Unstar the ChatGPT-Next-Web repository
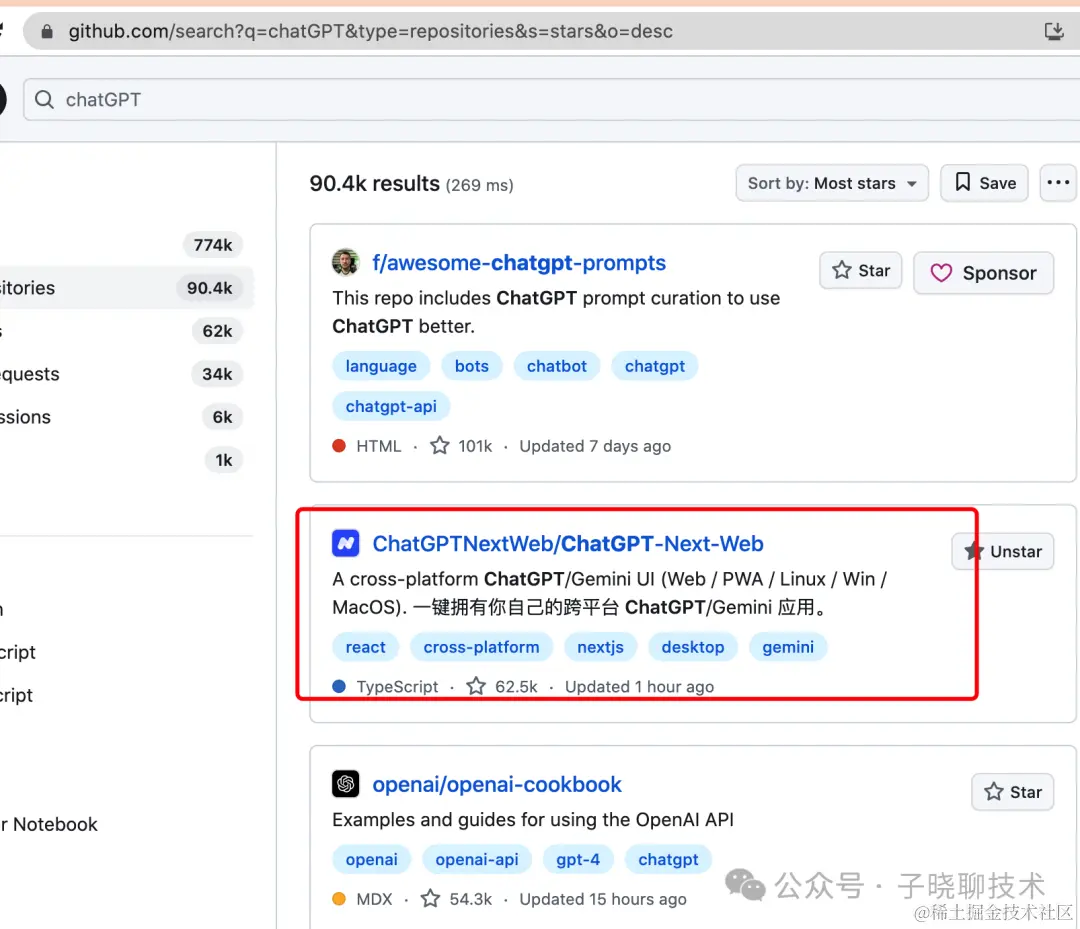 click(x=1003, y=552)
